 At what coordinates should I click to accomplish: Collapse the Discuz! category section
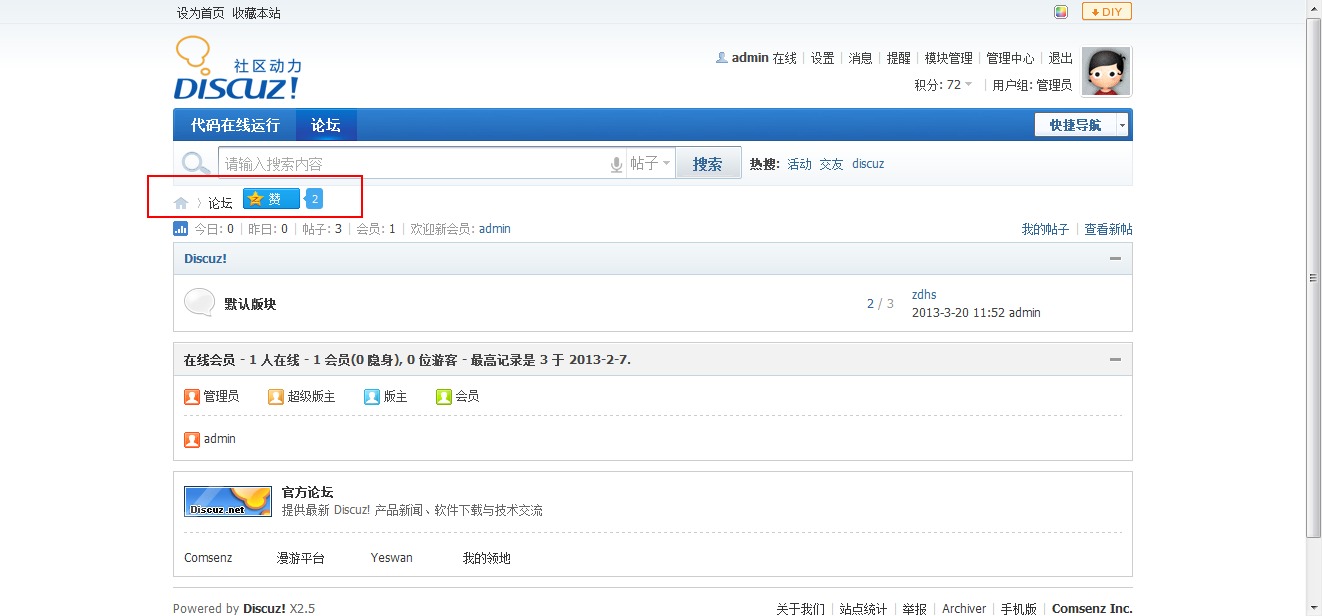click(1115, 258)
